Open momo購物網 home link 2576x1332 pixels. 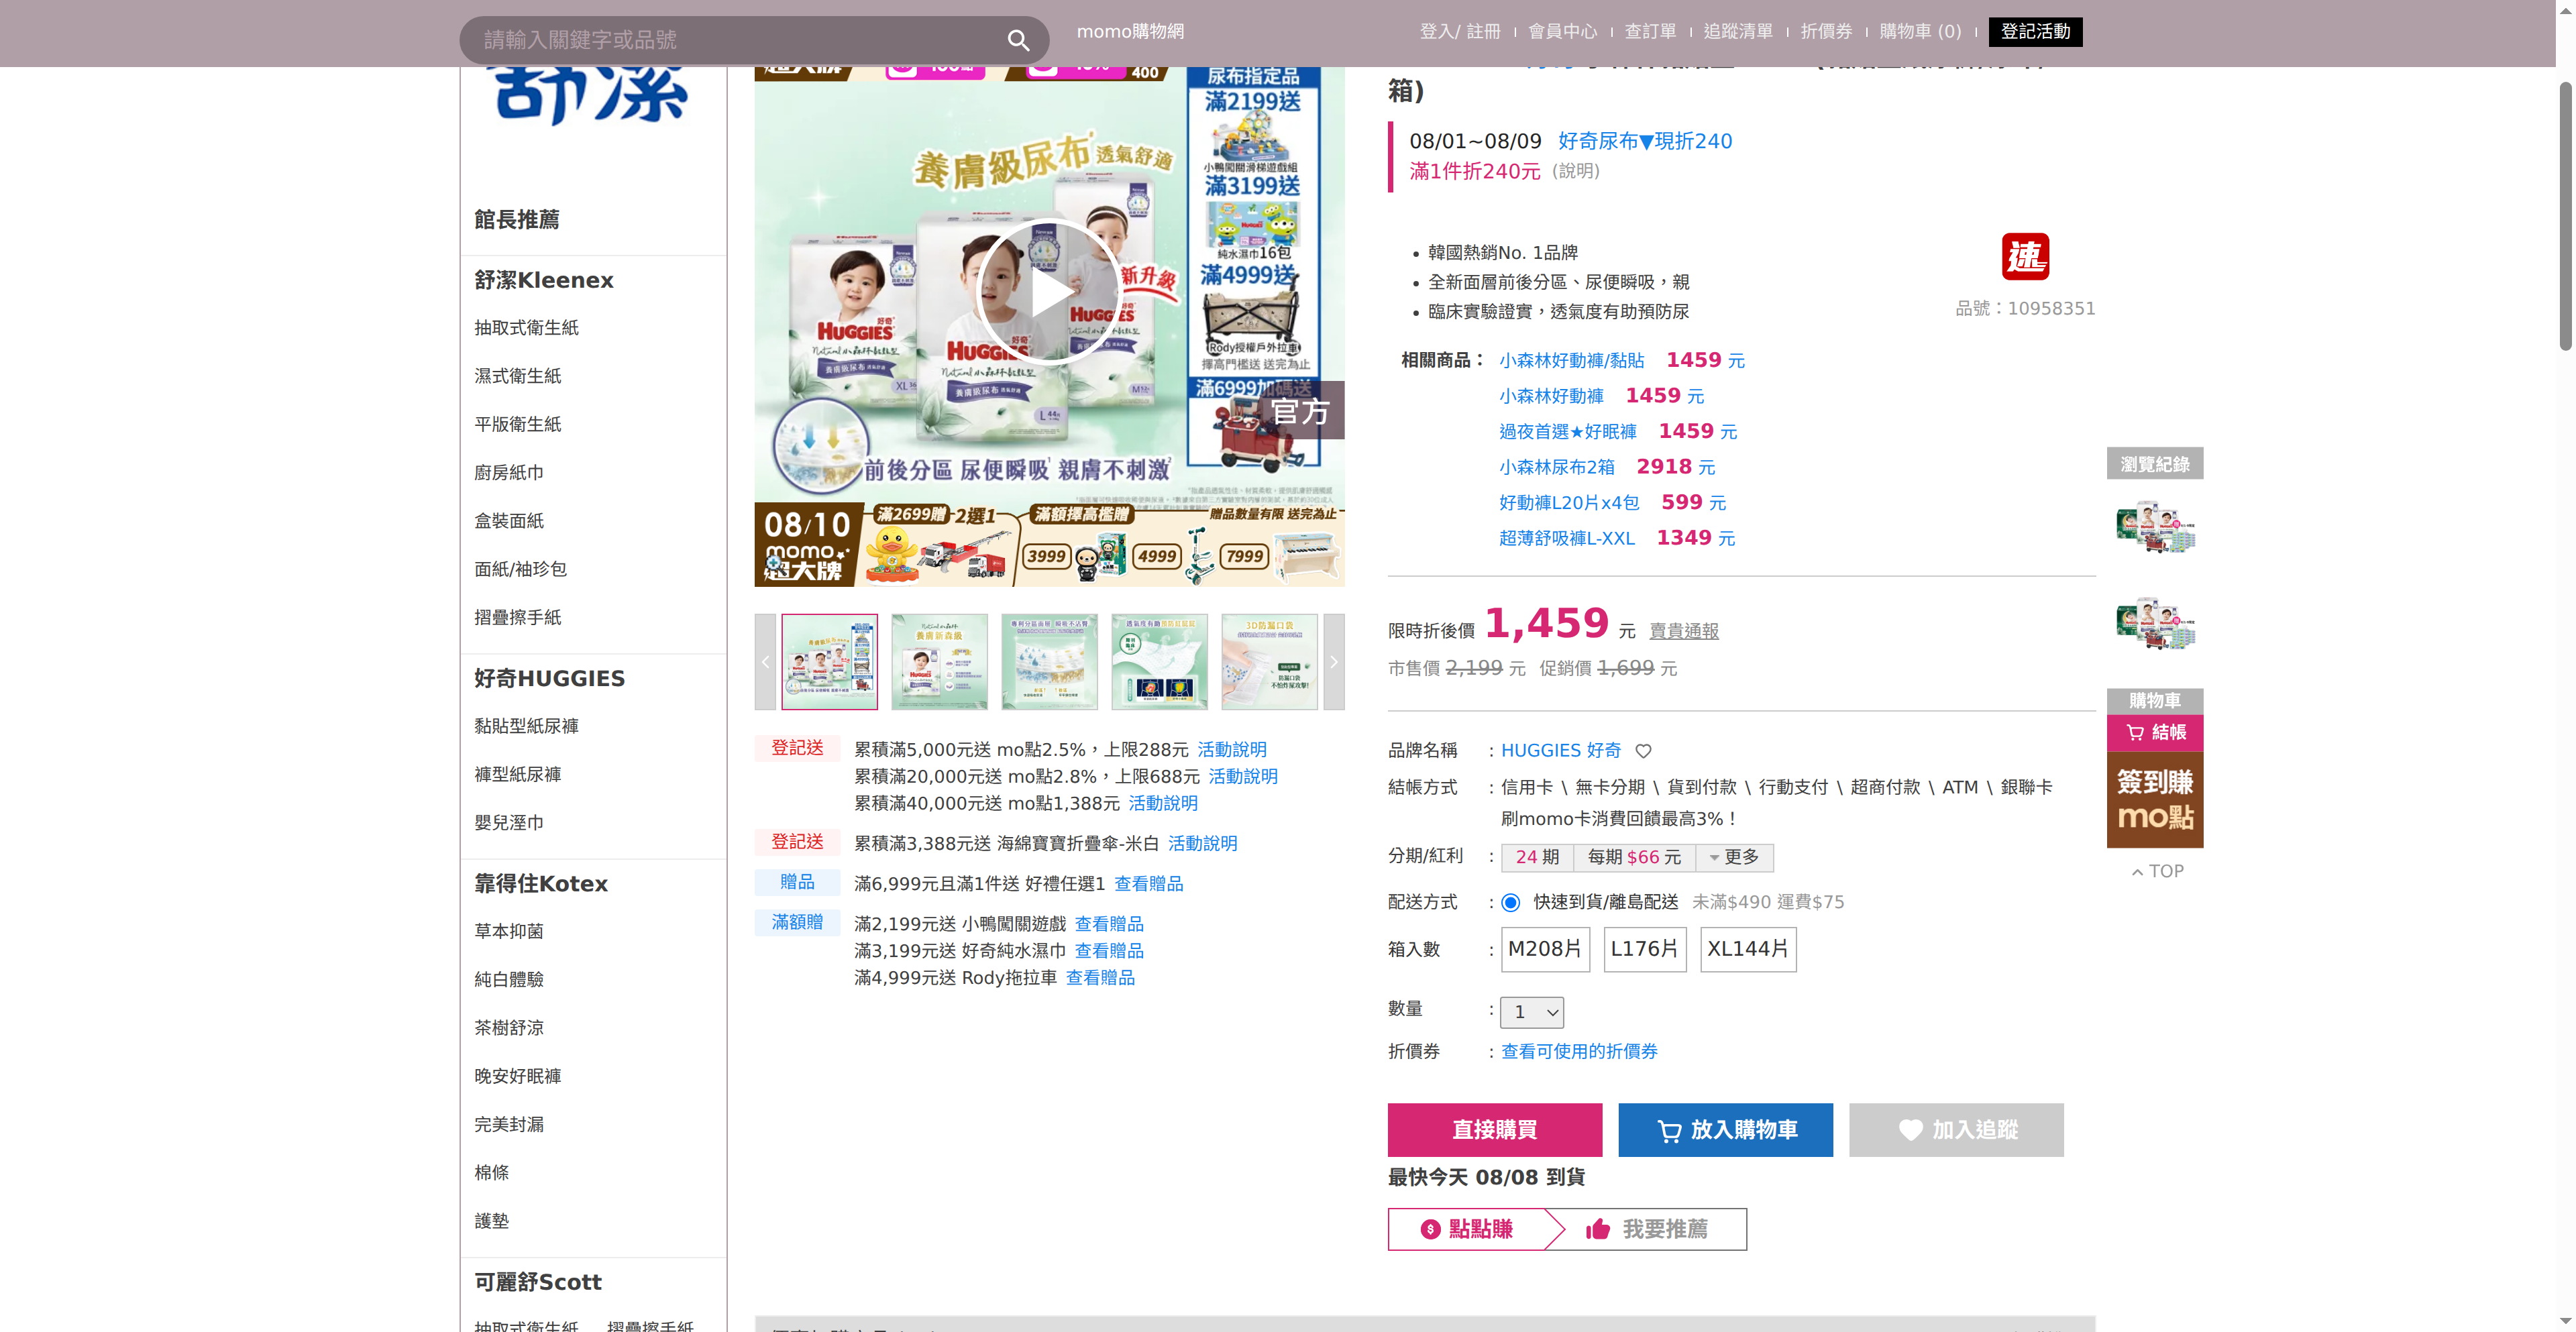tap(1130, 32)
